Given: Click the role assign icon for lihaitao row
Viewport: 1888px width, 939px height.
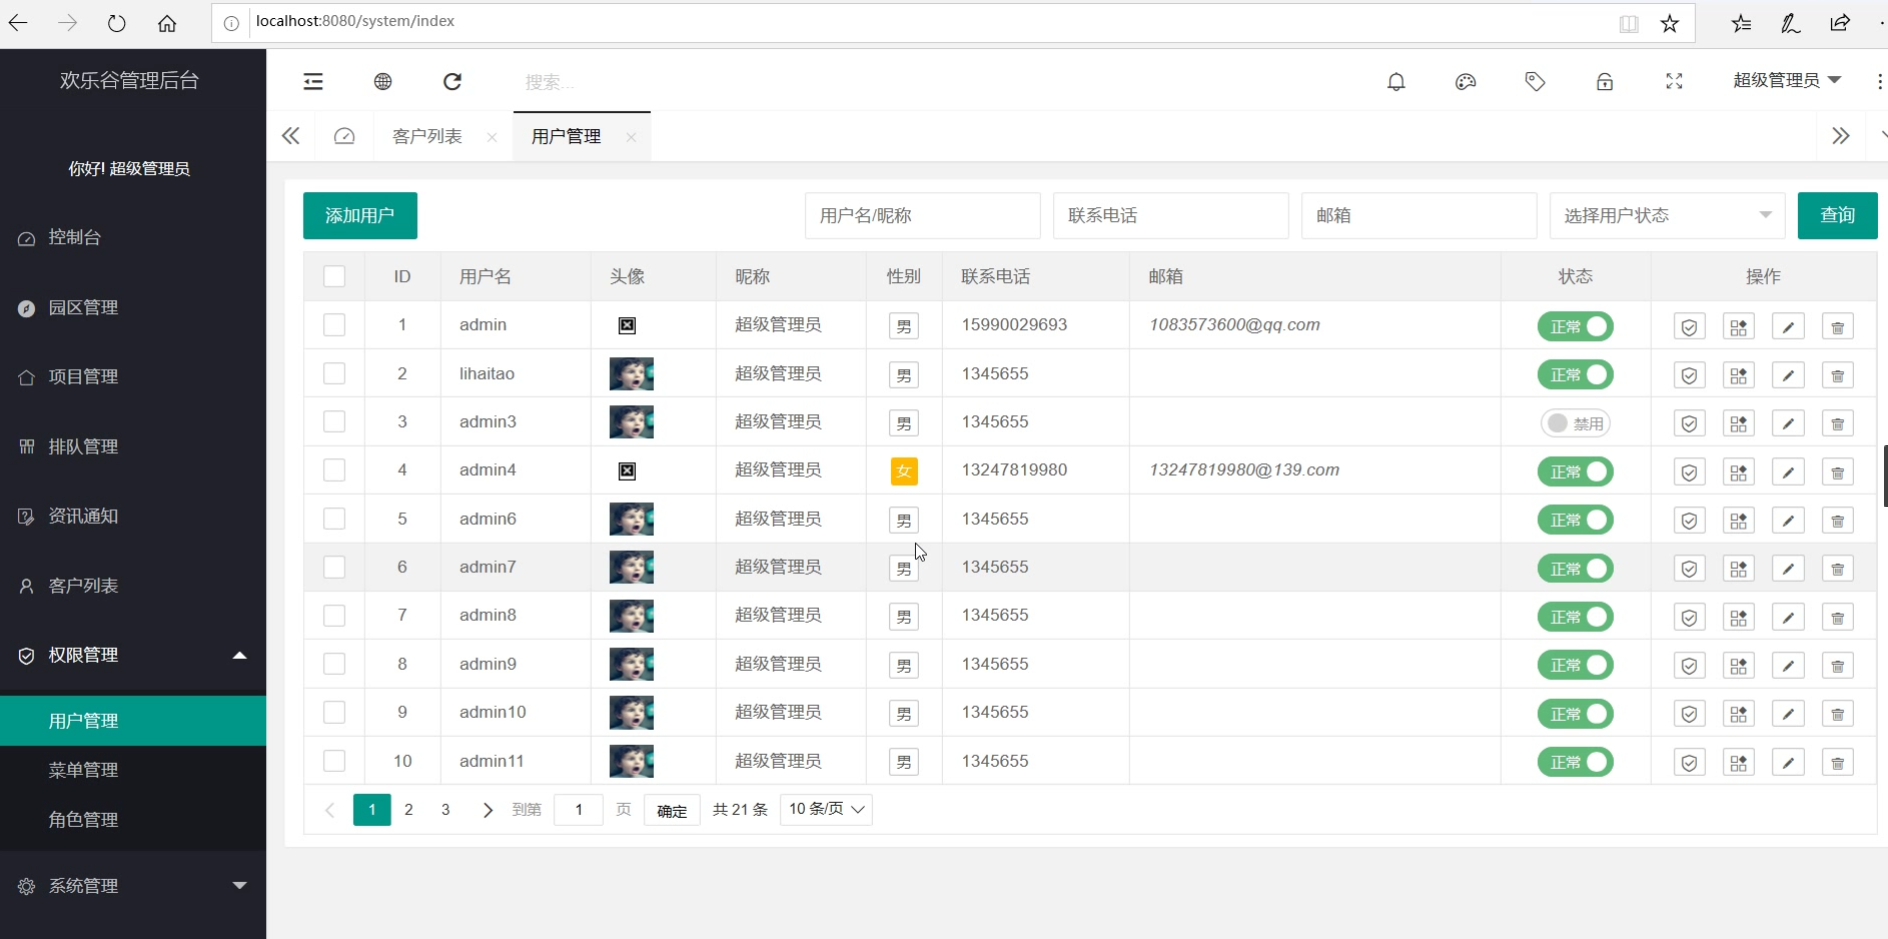Looking at the screenshot, I should [x=1739, y=375].
